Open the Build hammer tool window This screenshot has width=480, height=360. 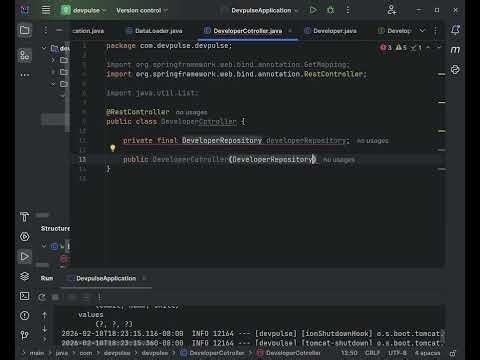tap(24, 217)
